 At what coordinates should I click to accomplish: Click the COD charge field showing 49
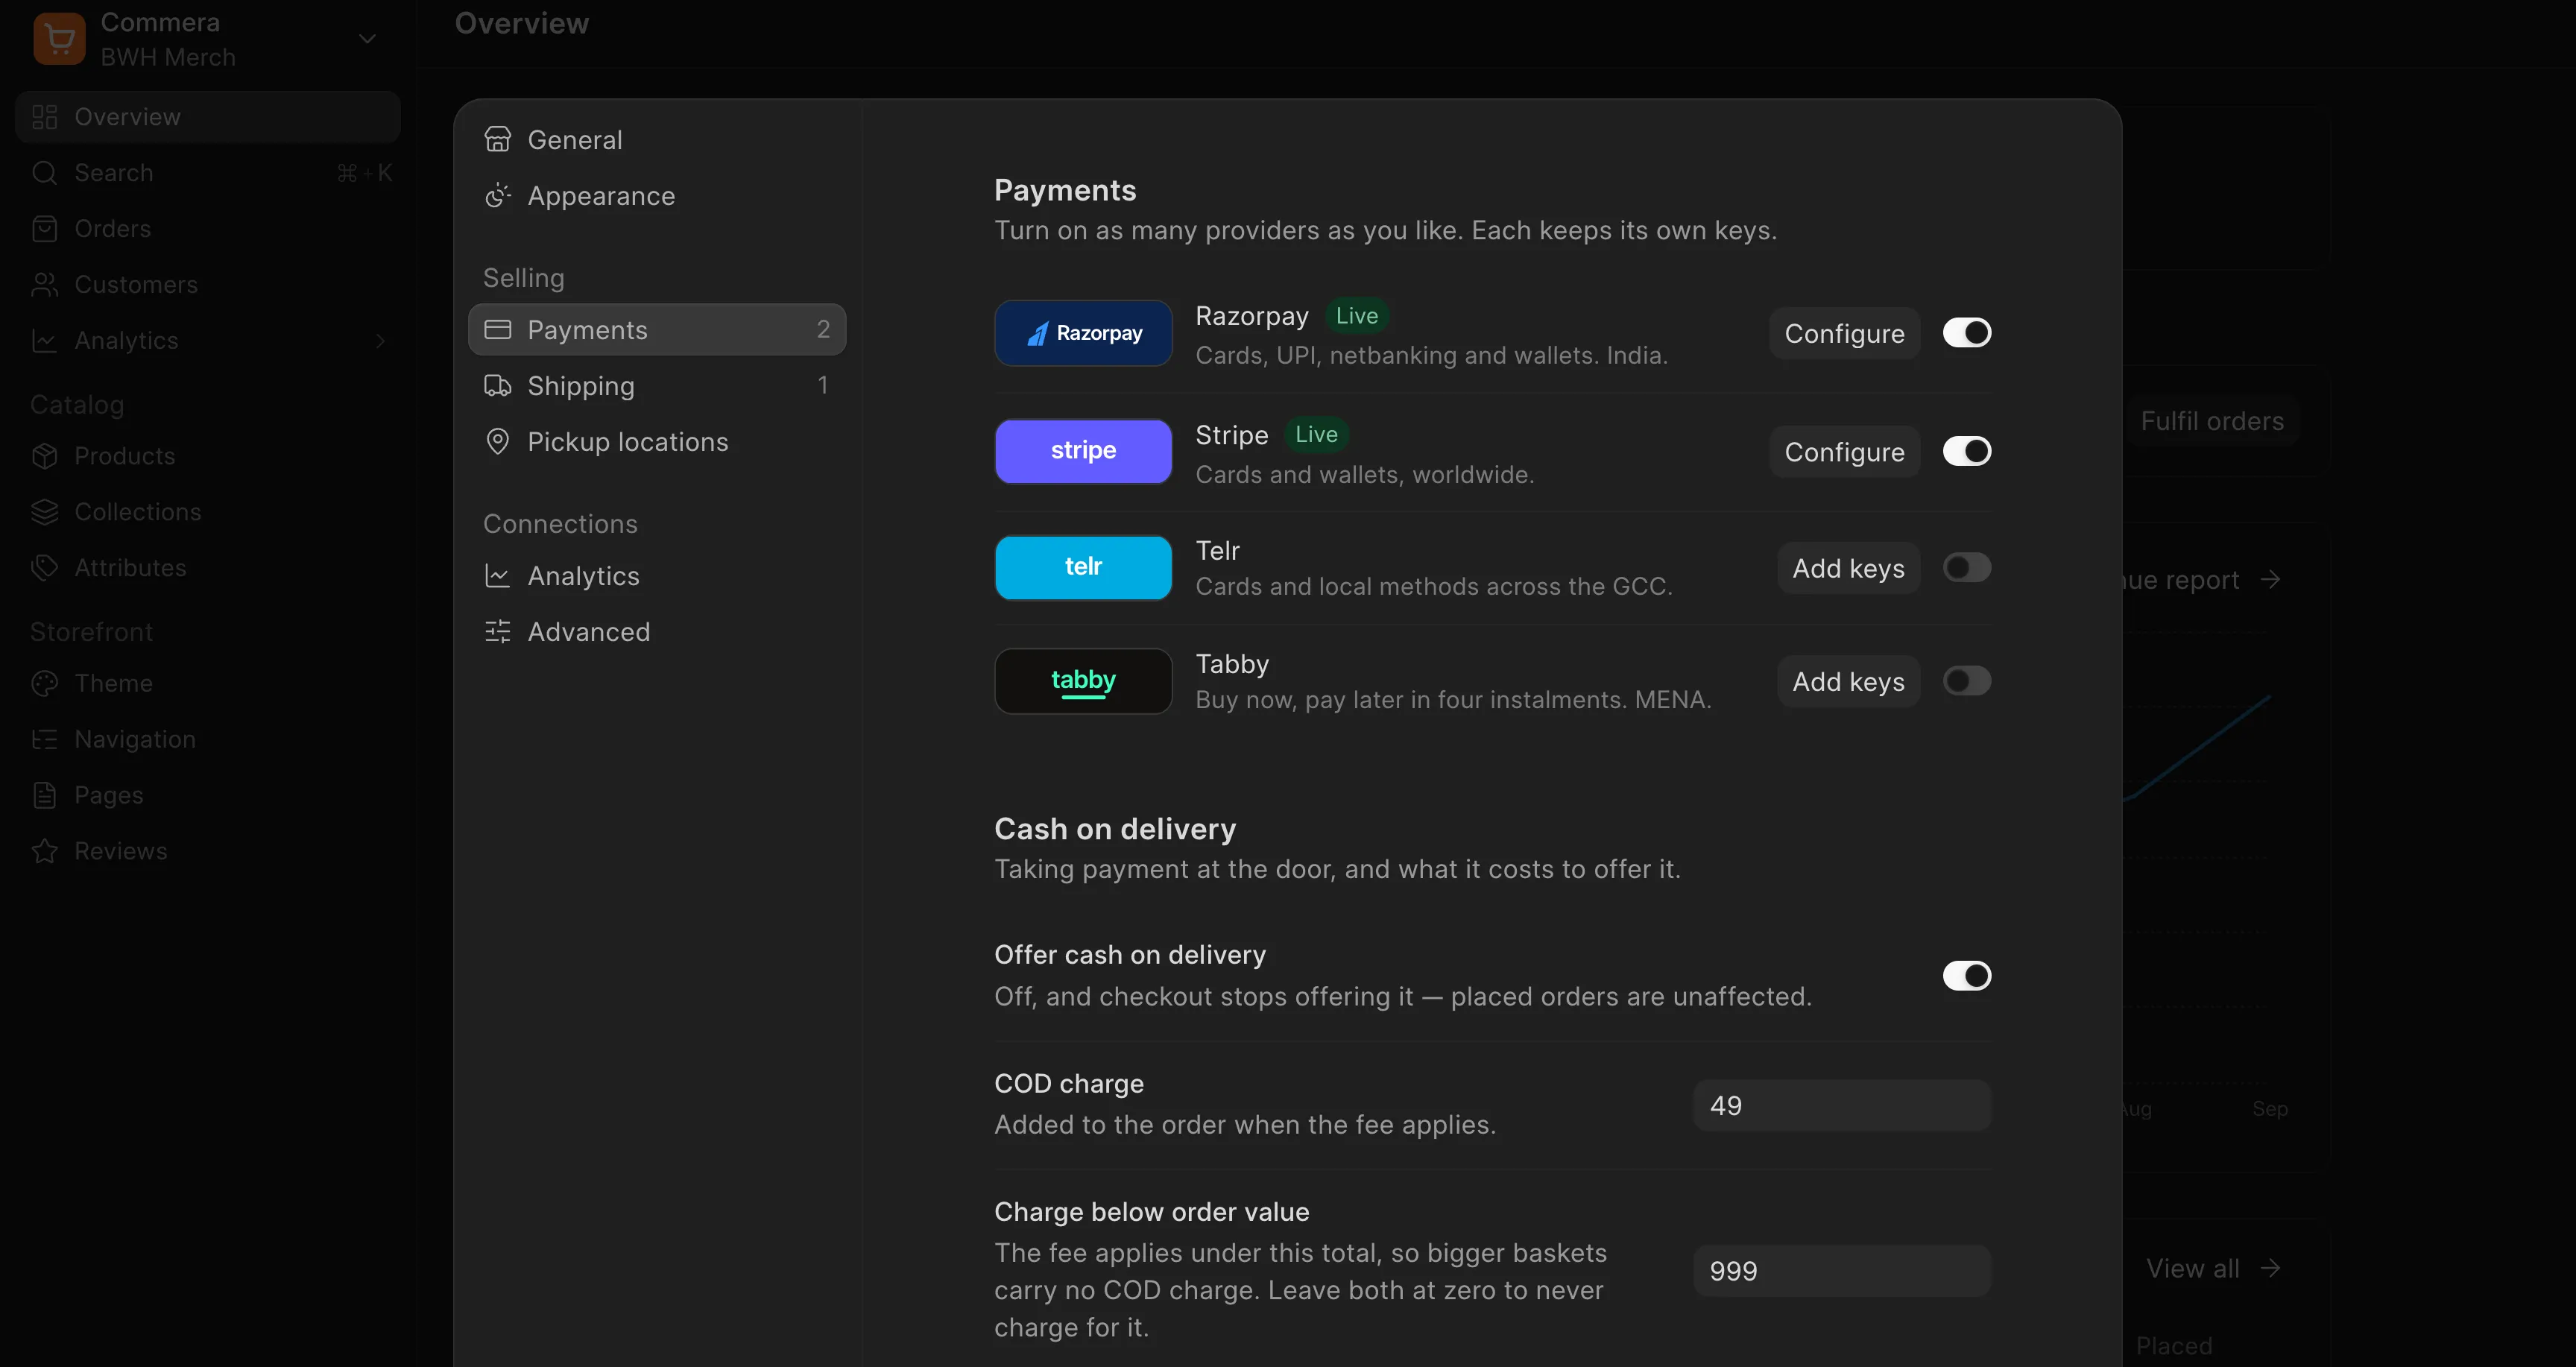[x=1842, y=1105]
